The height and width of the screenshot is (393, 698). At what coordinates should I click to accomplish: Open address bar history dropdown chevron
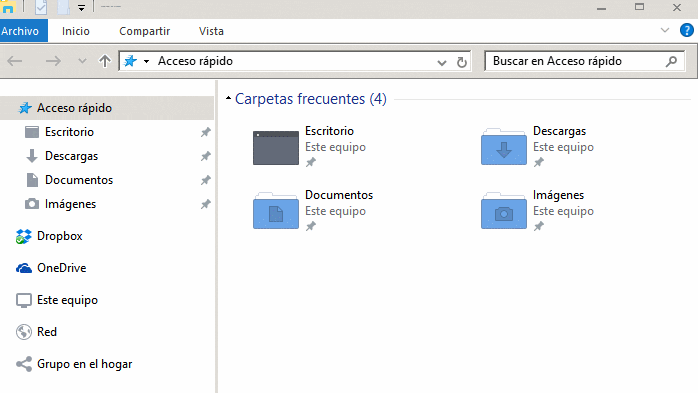(442, 62)
